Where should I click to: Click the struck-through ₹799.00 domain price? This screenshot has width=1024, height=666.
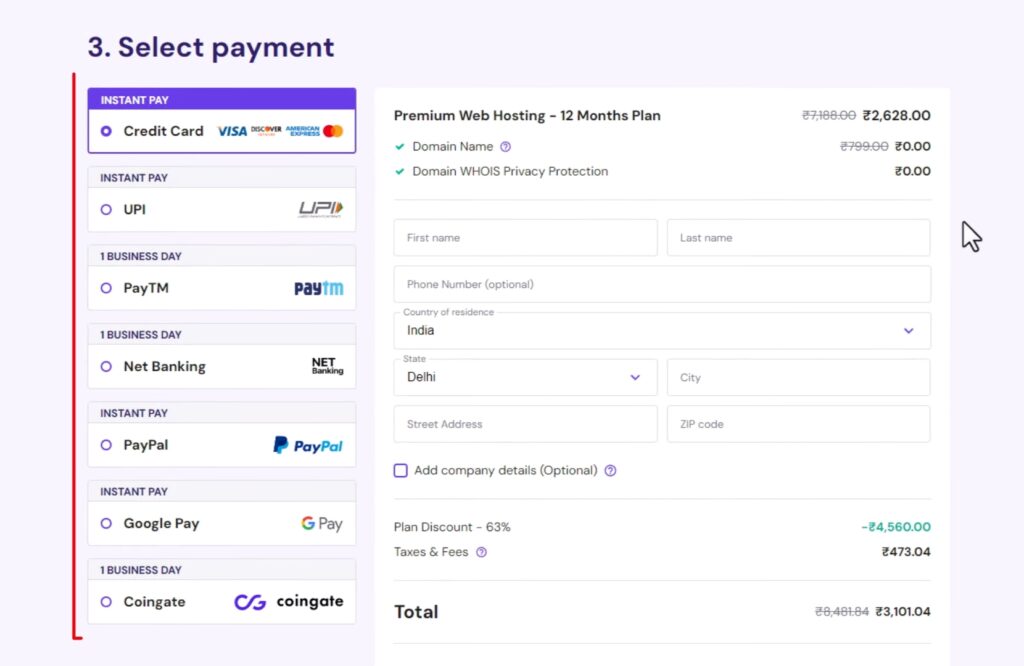pos(864,146)
